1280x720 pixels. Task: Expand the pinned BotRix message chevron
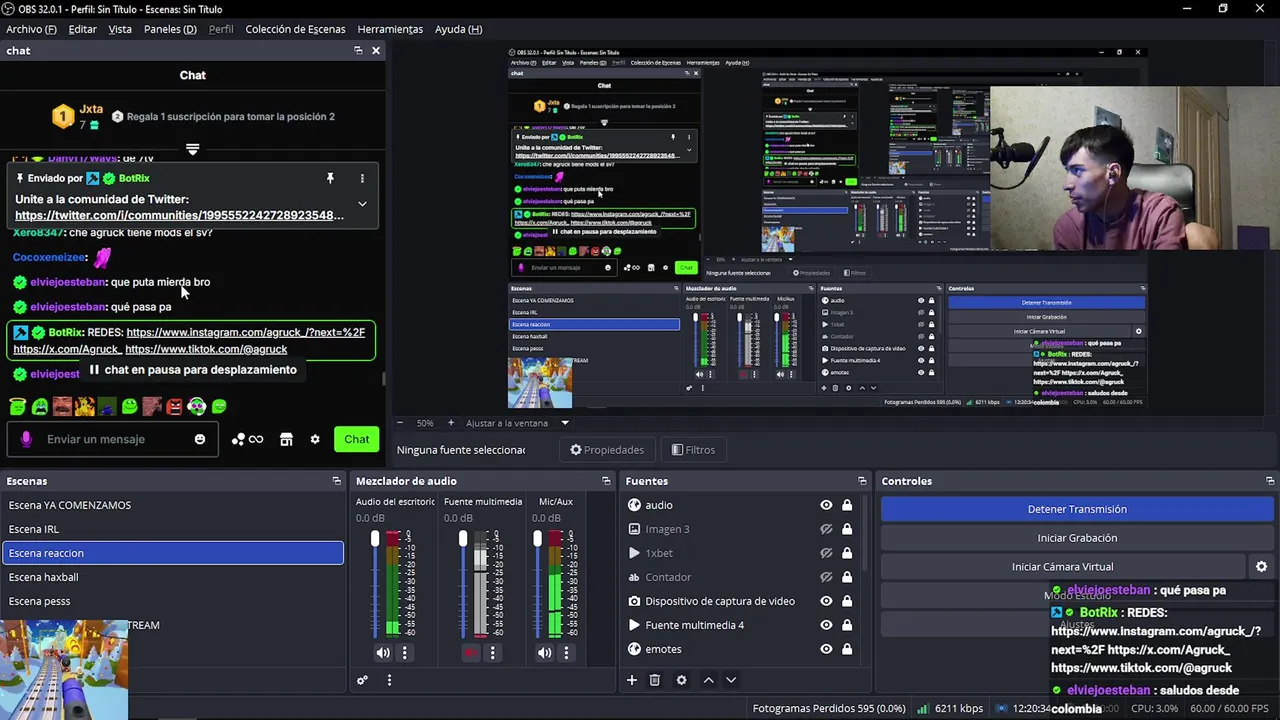pyautogui.click(x=362, y=203)
